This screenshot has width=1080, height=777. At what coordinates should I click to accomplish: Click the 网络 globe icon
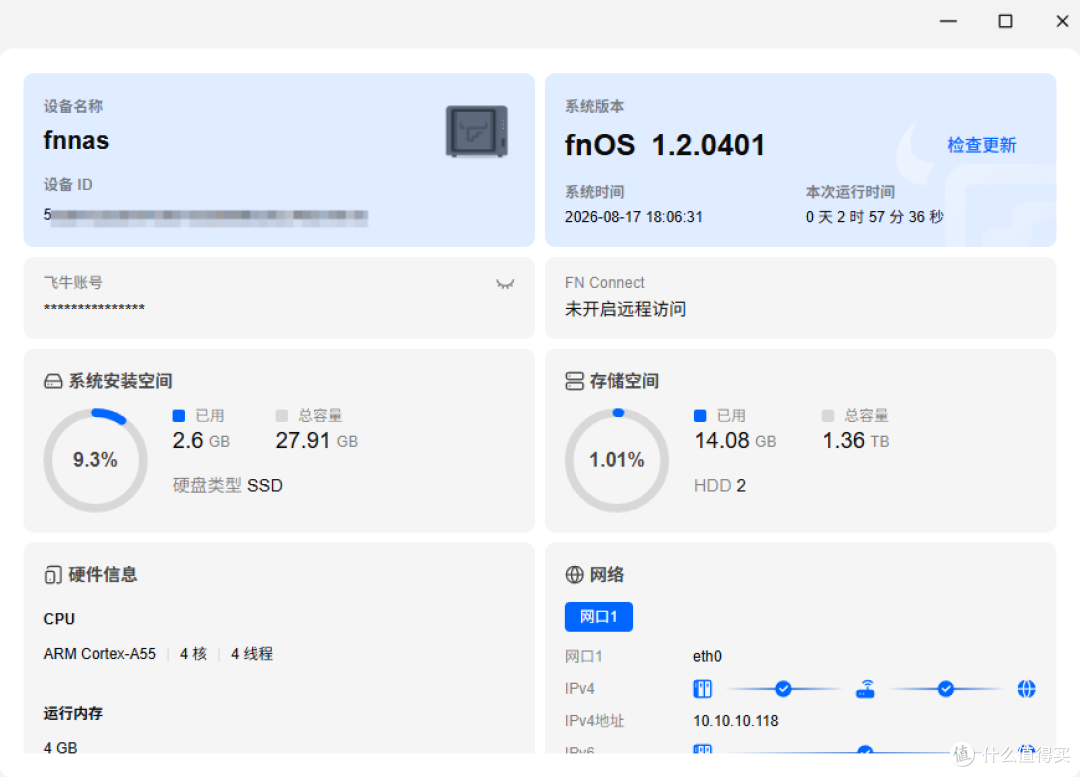574,574
